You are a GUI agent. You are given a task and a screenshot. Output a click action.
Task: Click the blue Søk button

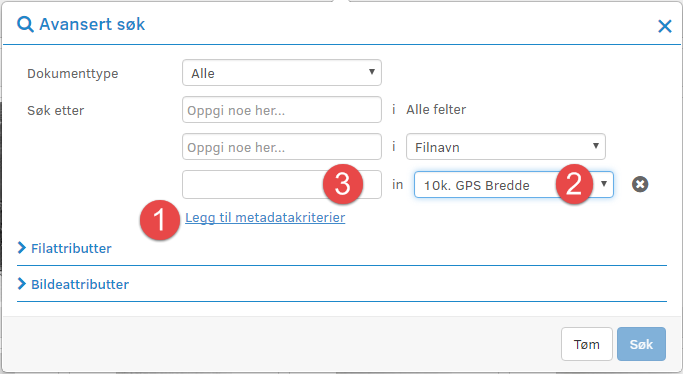point(641,344)
